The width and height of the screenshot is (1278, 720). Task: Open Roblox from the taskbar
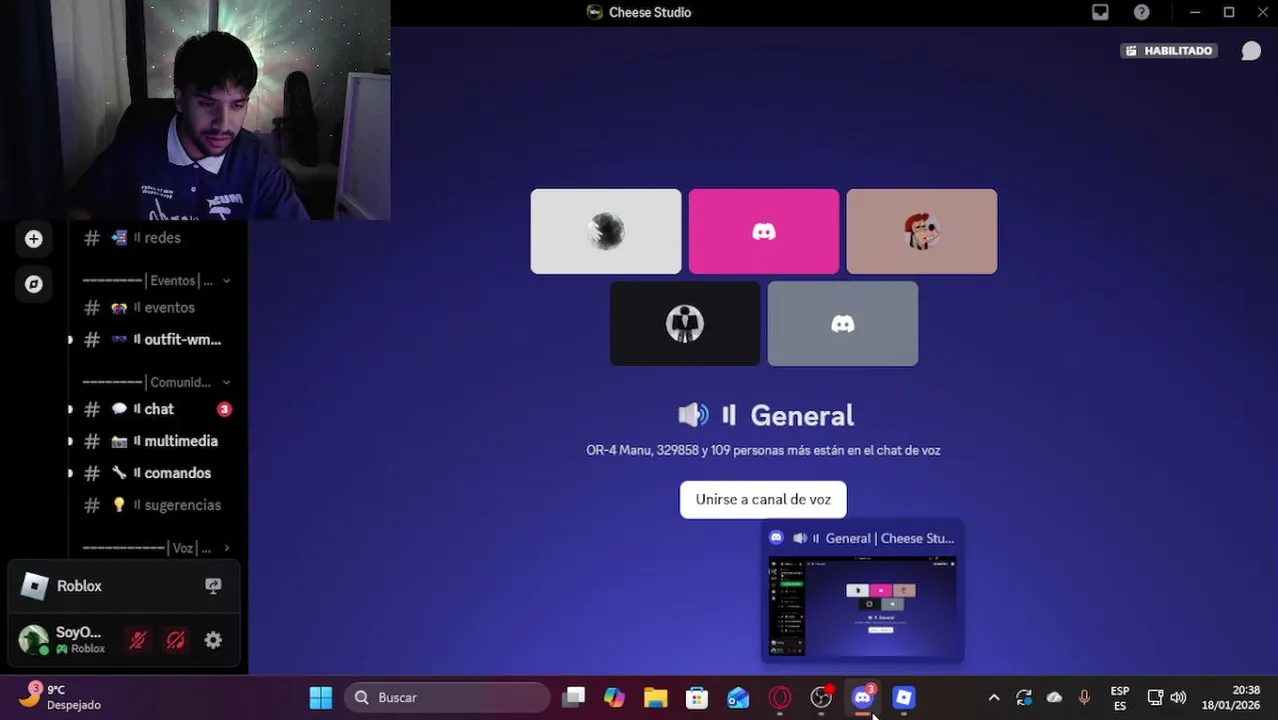(x=904, y=698)
